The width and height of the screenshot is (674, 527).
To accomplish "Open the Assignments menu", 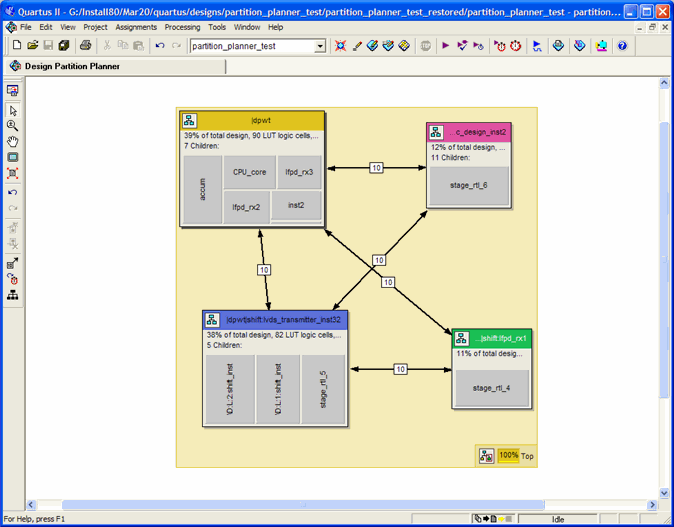I will pyautogui.click(x=135, y=27).
